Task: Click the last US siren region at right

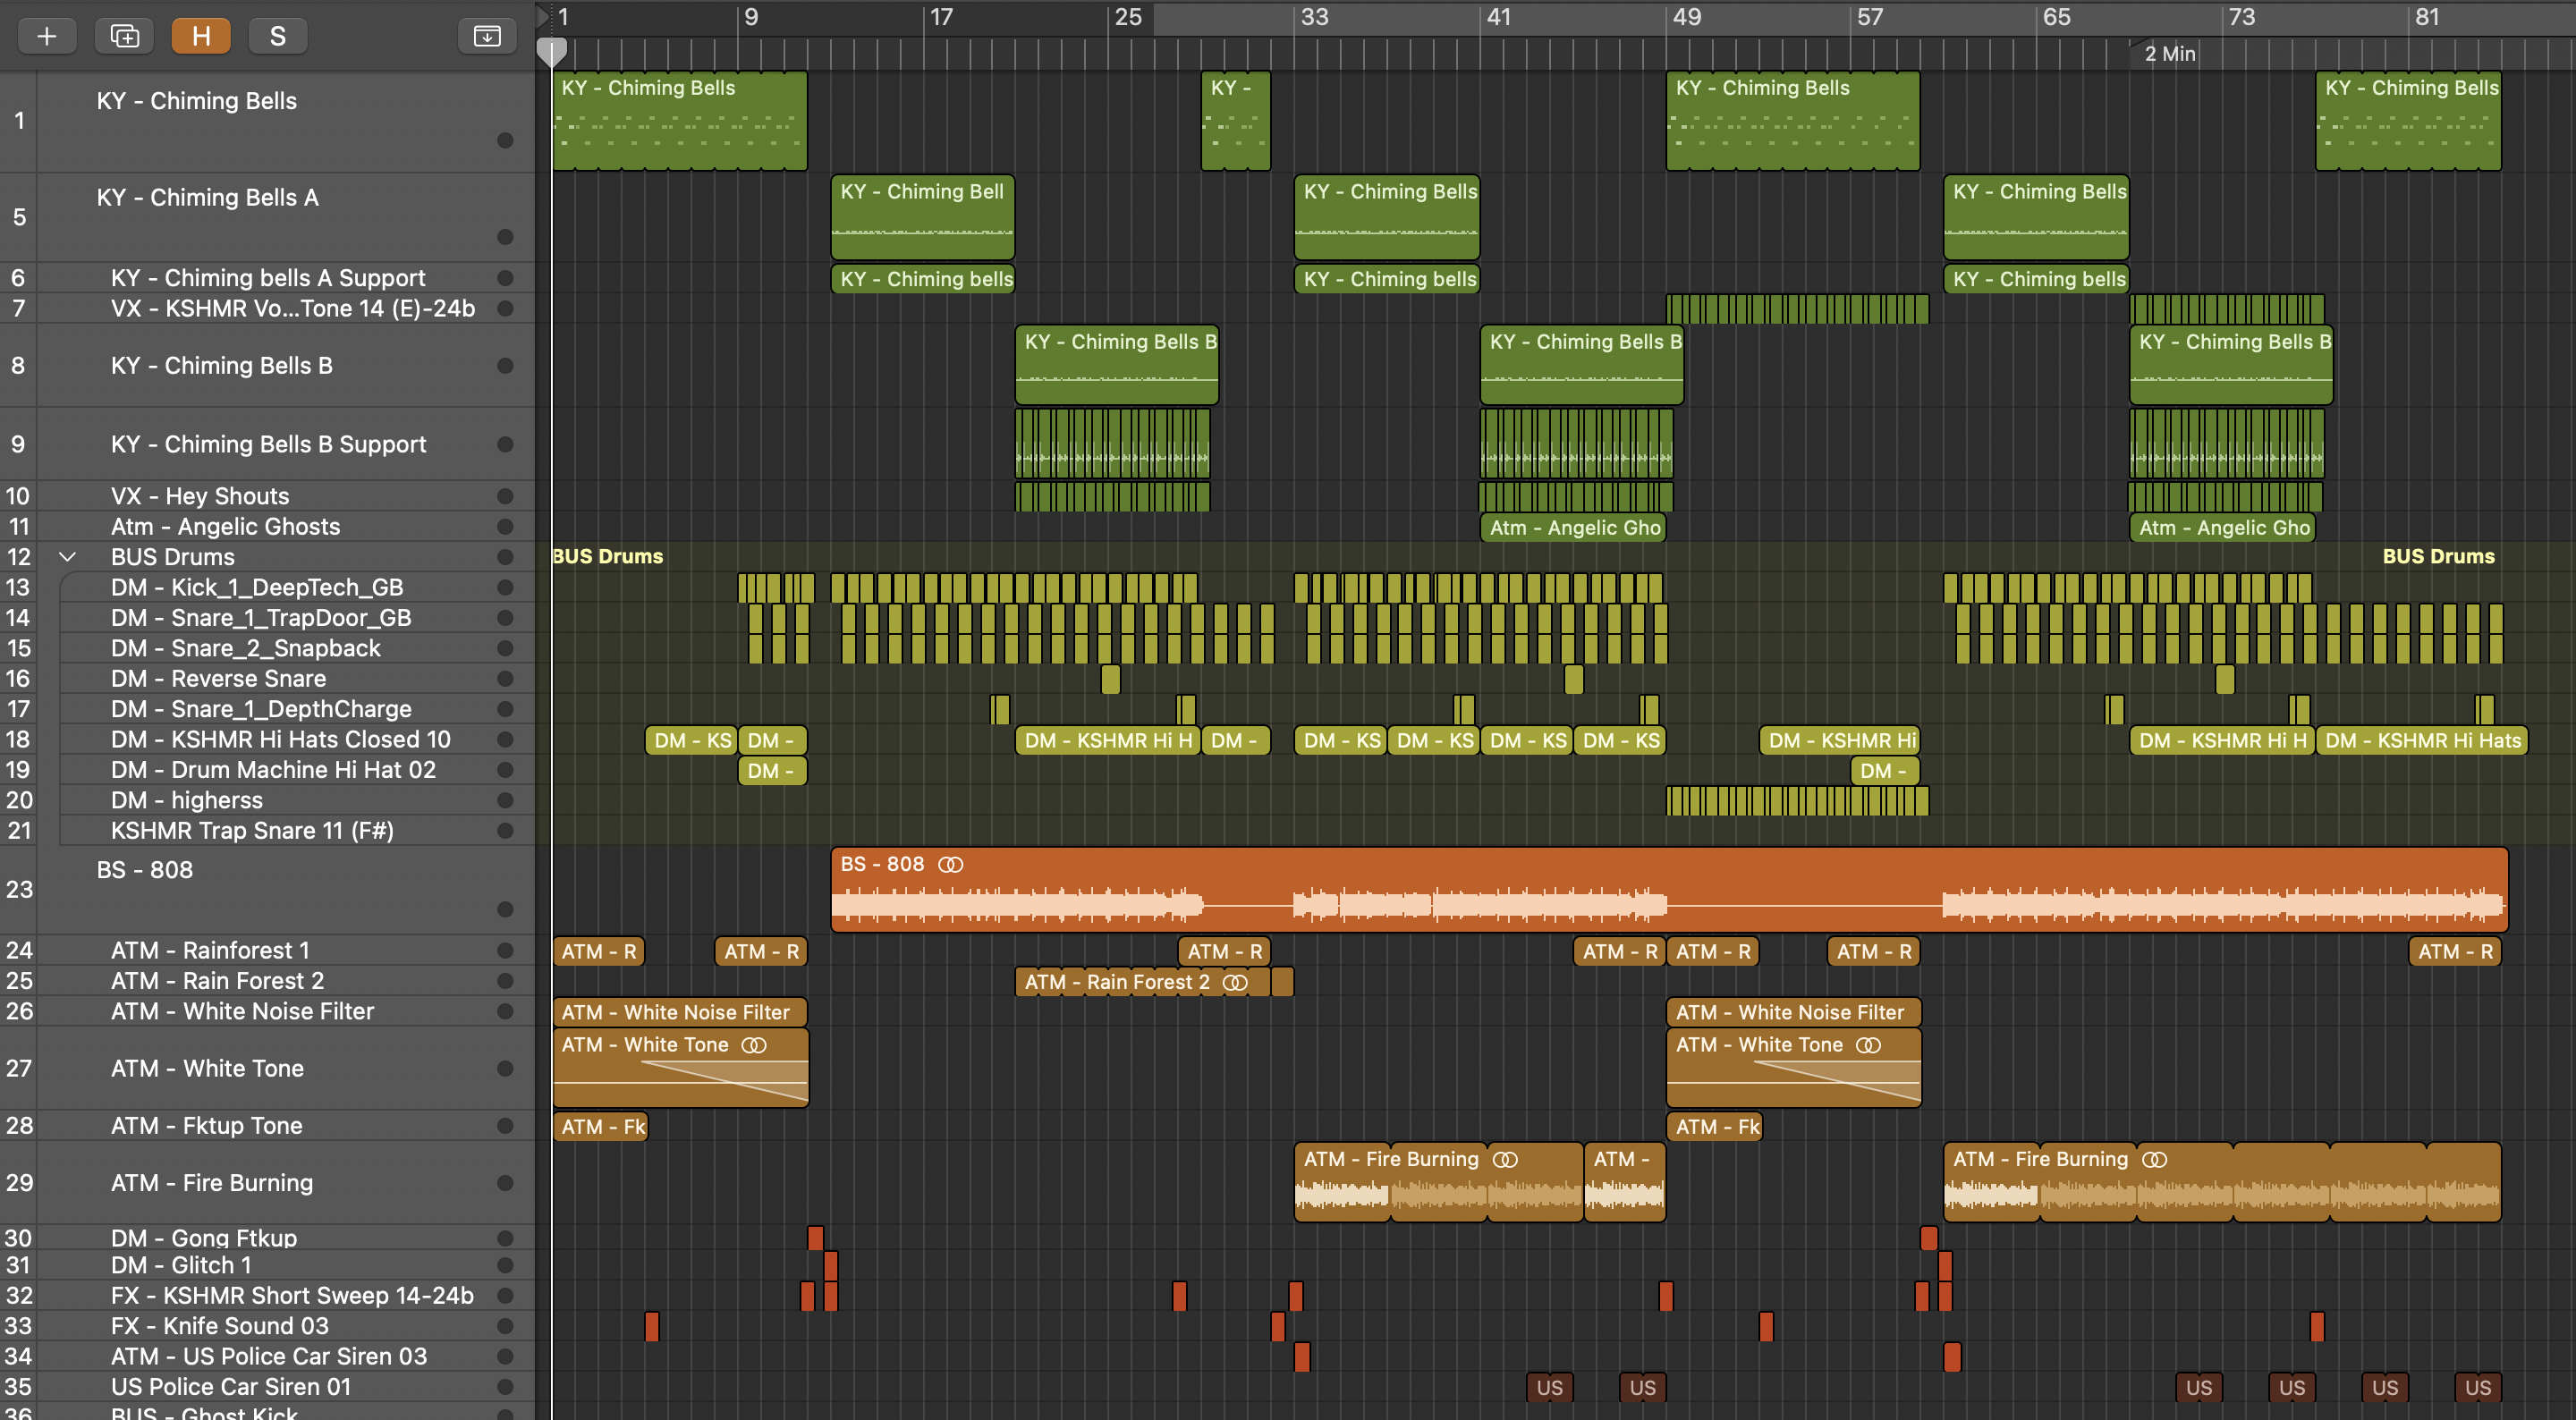Action: click(2478, 1388)
